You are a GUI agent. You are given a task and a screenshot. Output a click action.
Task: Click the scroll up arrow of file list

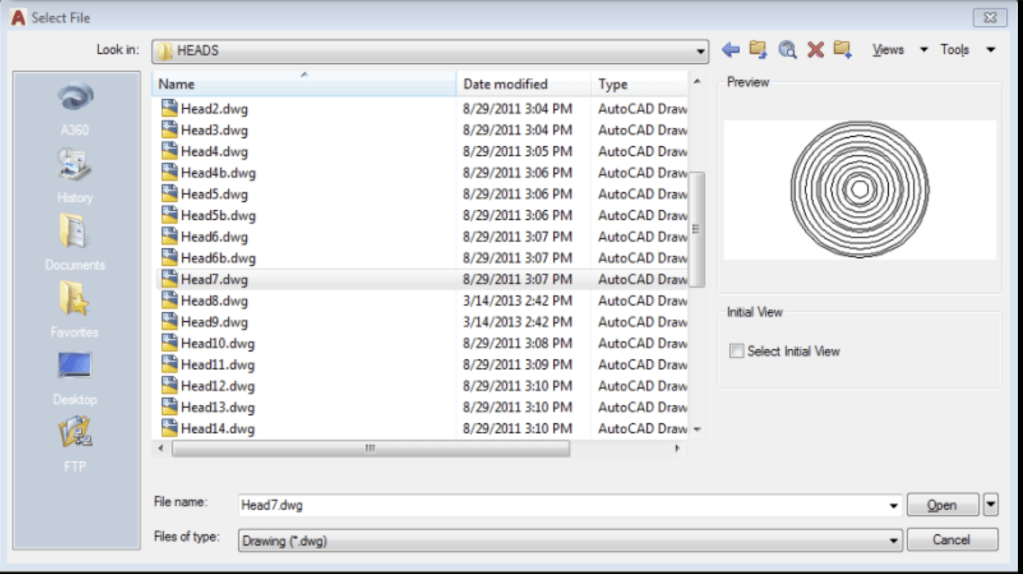697,82
